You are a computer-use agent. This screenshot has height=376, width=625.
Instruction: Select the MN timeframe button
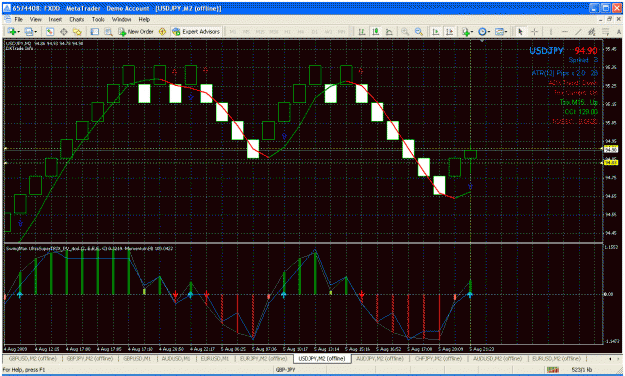coord(342,31)
